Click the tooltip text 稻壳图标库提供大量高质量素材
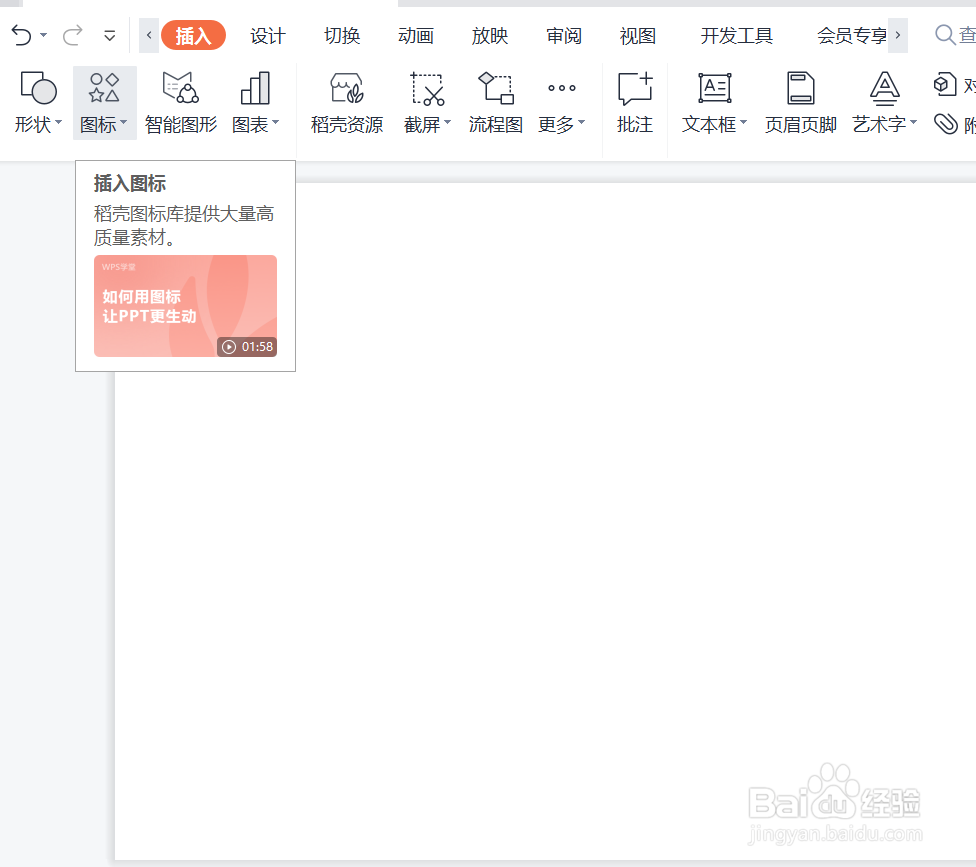Screen dimensions: 976x867 point(184,225)
